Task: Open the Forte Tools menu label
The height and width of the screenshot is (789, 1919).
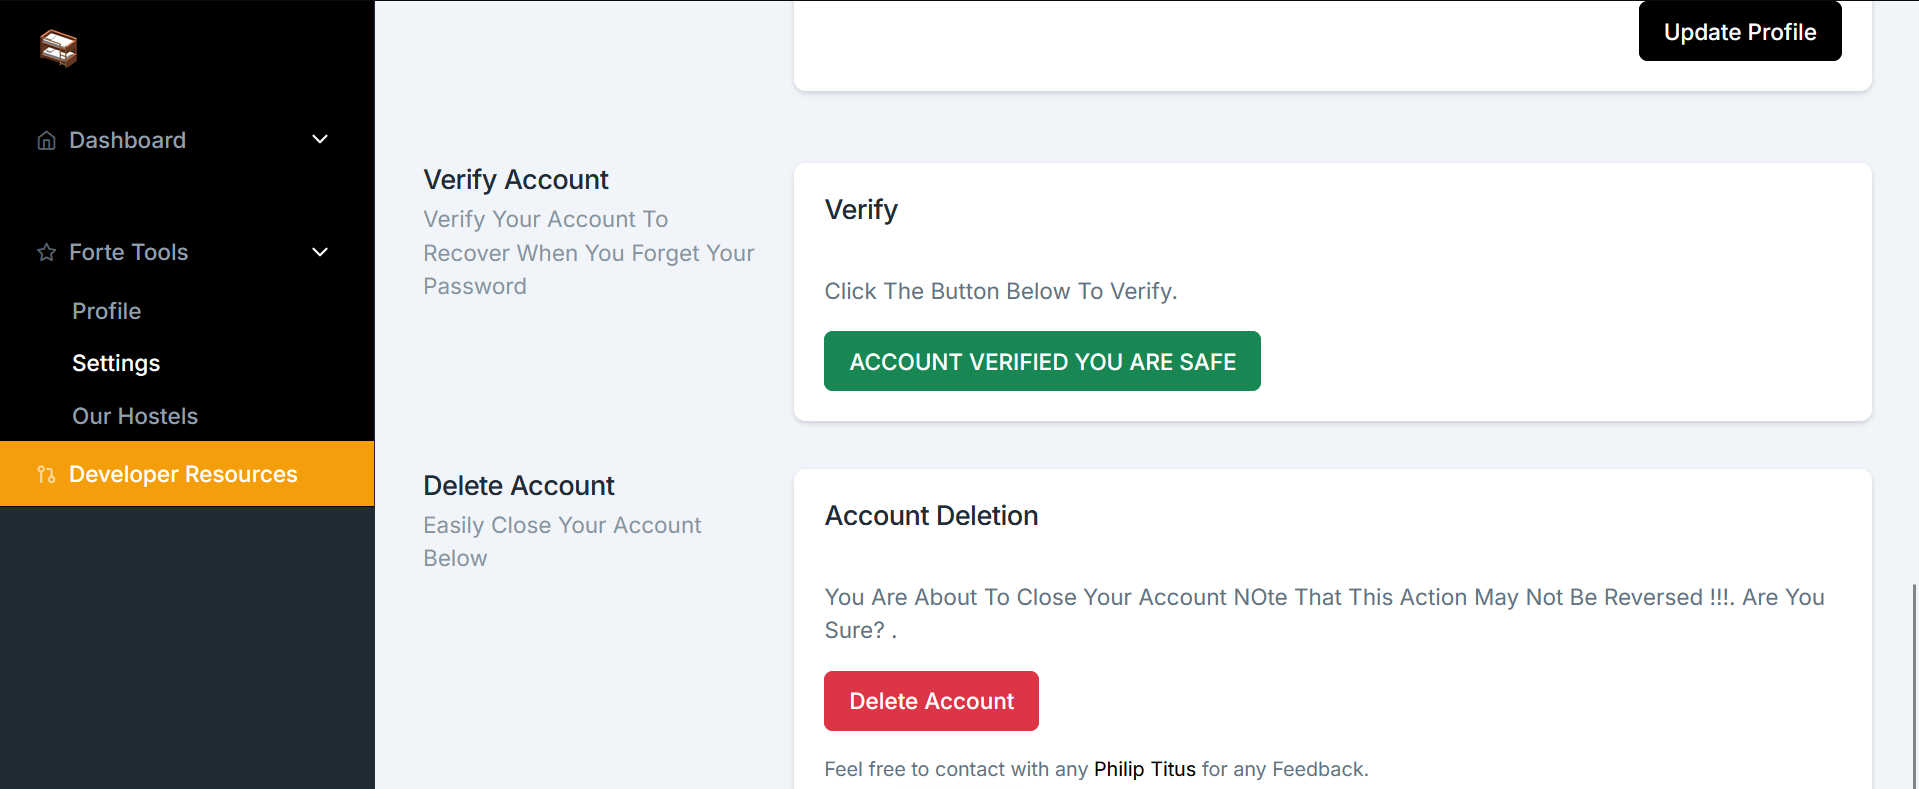Action: click(128, 252)
